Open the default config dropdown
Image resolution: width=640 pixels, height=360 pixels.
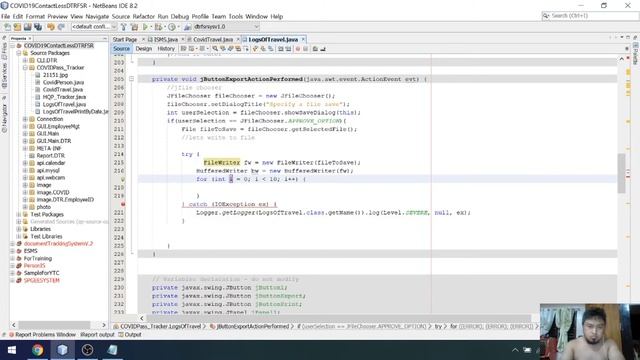[94, 27]
